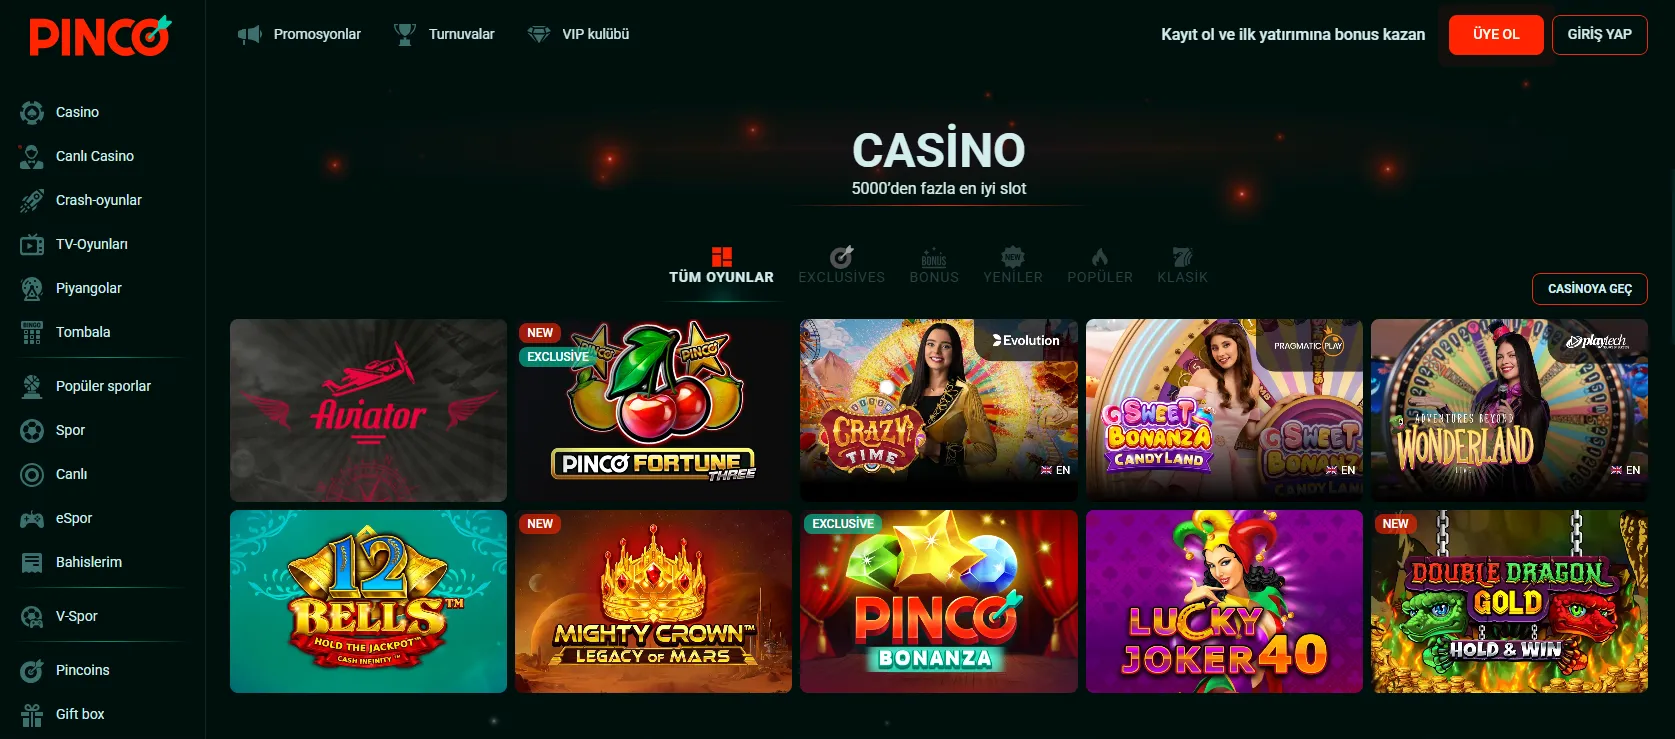This screenshot has width=1675, height=739.
Task: Switch to the EXCLUSIVES tab
Action: pyautogui.click(x=841, y=266)
